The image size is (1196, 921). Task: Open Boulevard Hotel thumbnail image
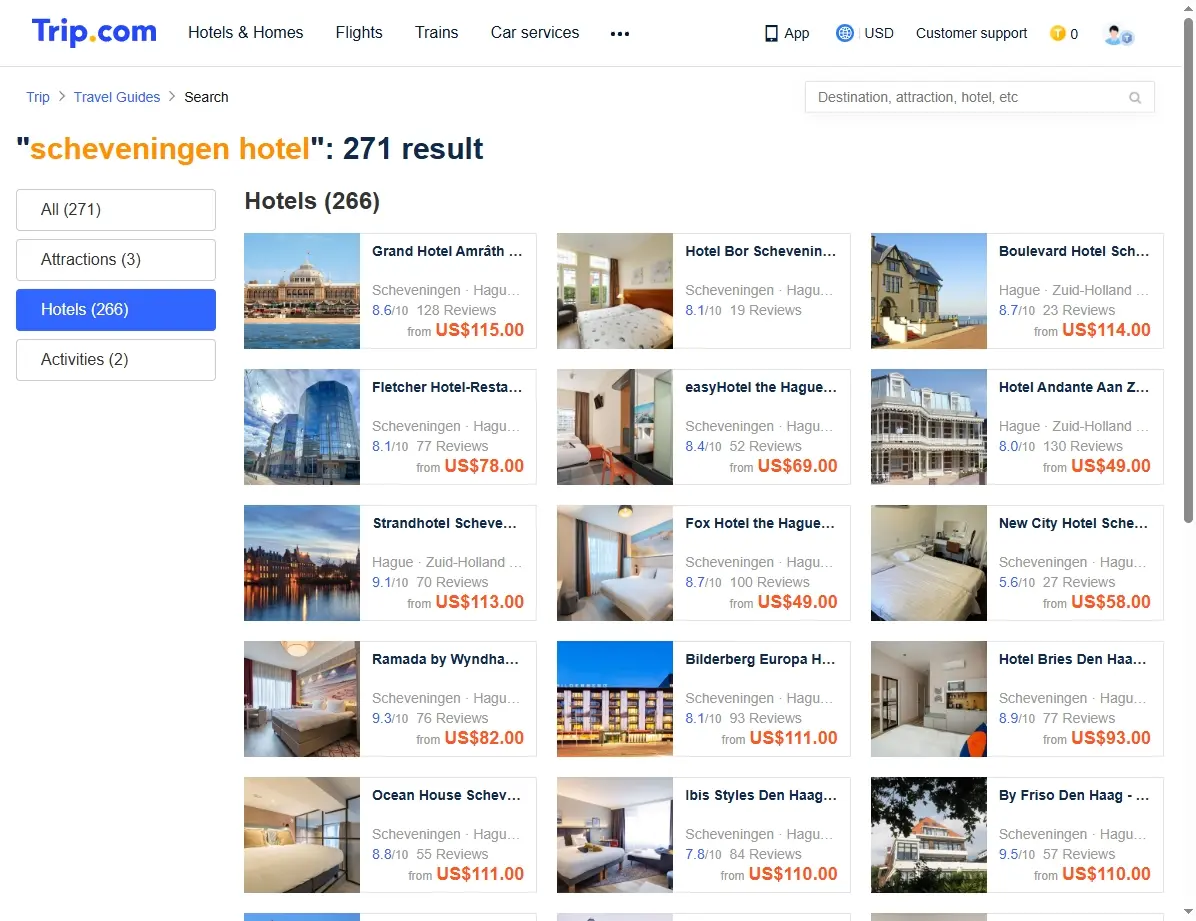[x=929, y=291]
